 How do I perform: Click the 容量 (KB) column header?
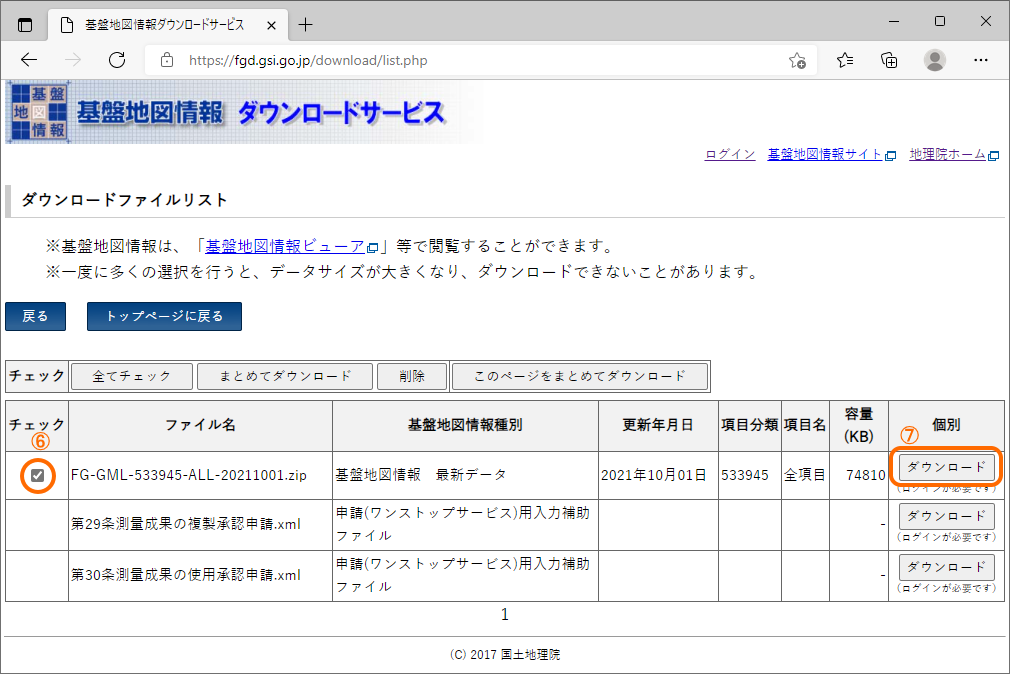click(x=859, y=425)
